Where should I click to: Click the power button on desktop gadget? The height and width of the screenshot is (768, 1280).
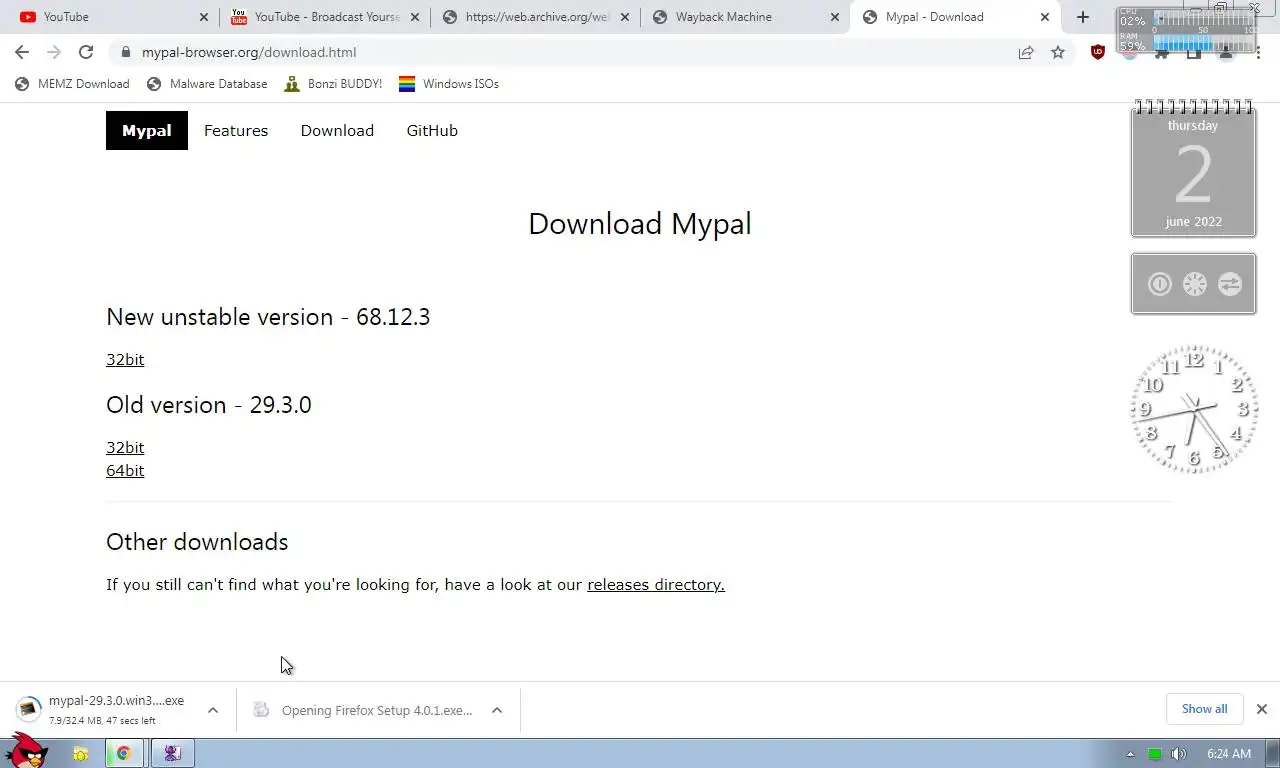(1160, 284)
